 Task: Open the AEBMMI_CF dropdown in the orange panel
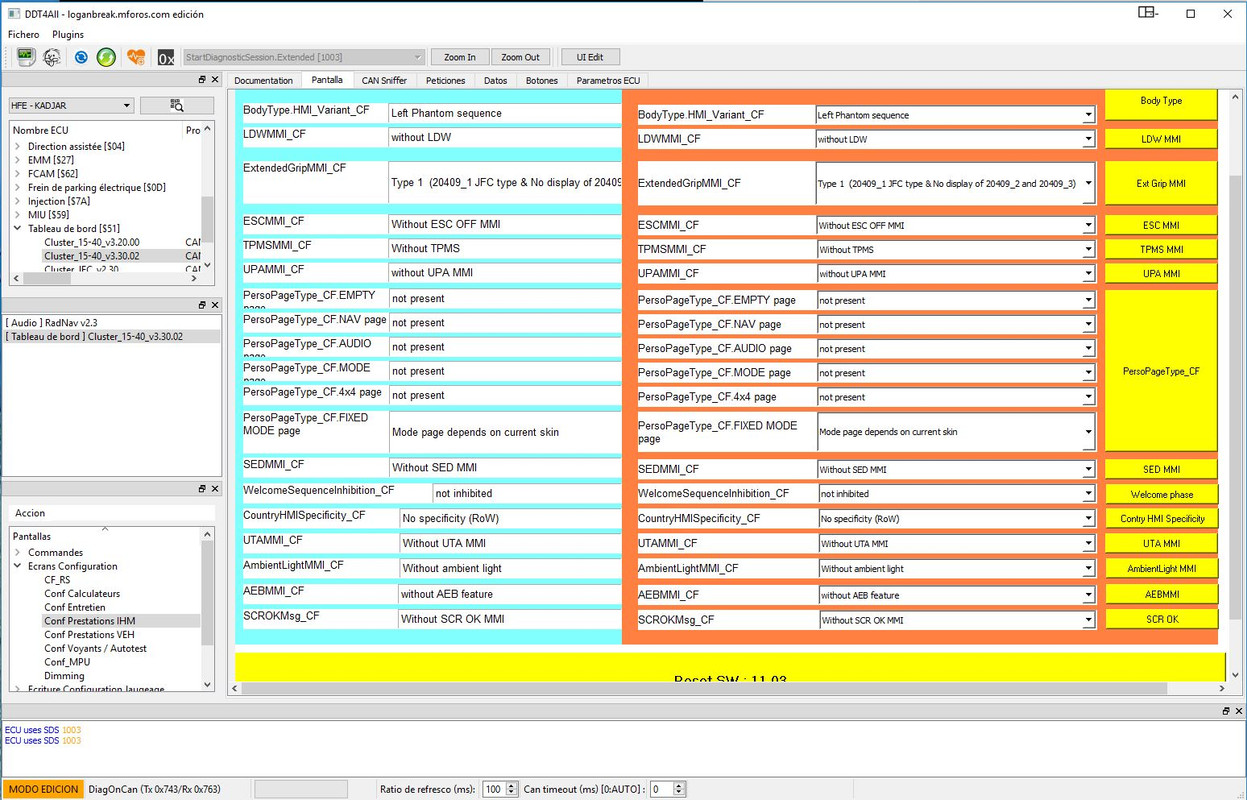955,595
